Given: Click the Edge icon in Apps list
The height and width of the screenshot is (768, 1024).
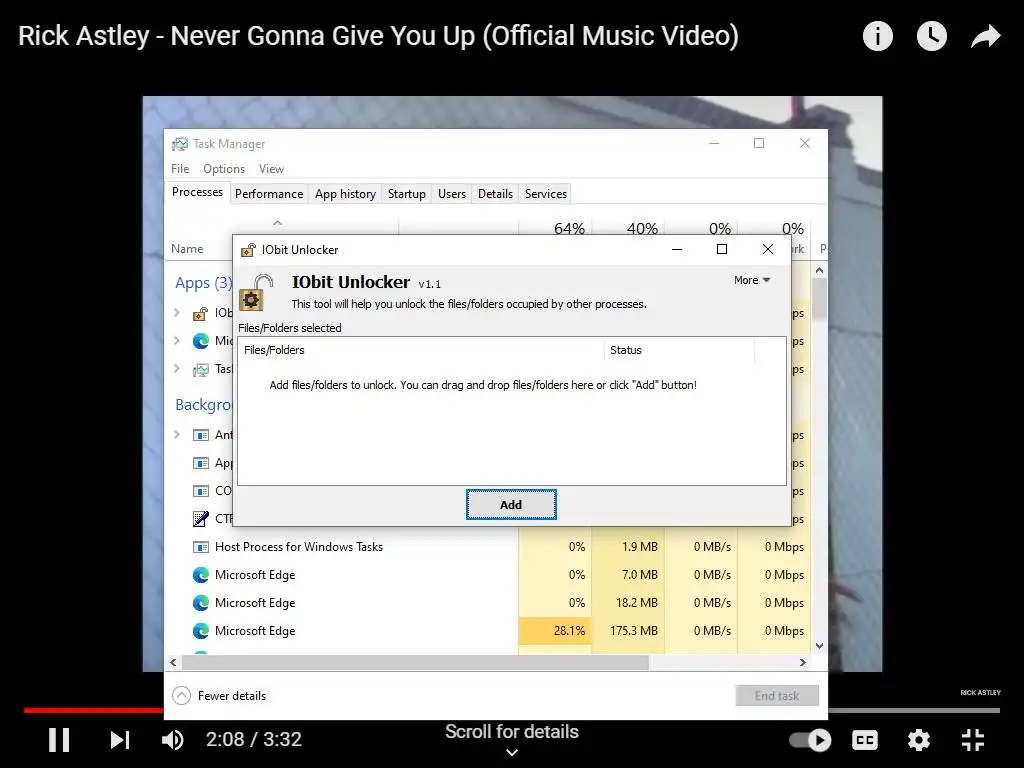Looking at the screenshot, I should pyautogui.click(x=200, y=341).
